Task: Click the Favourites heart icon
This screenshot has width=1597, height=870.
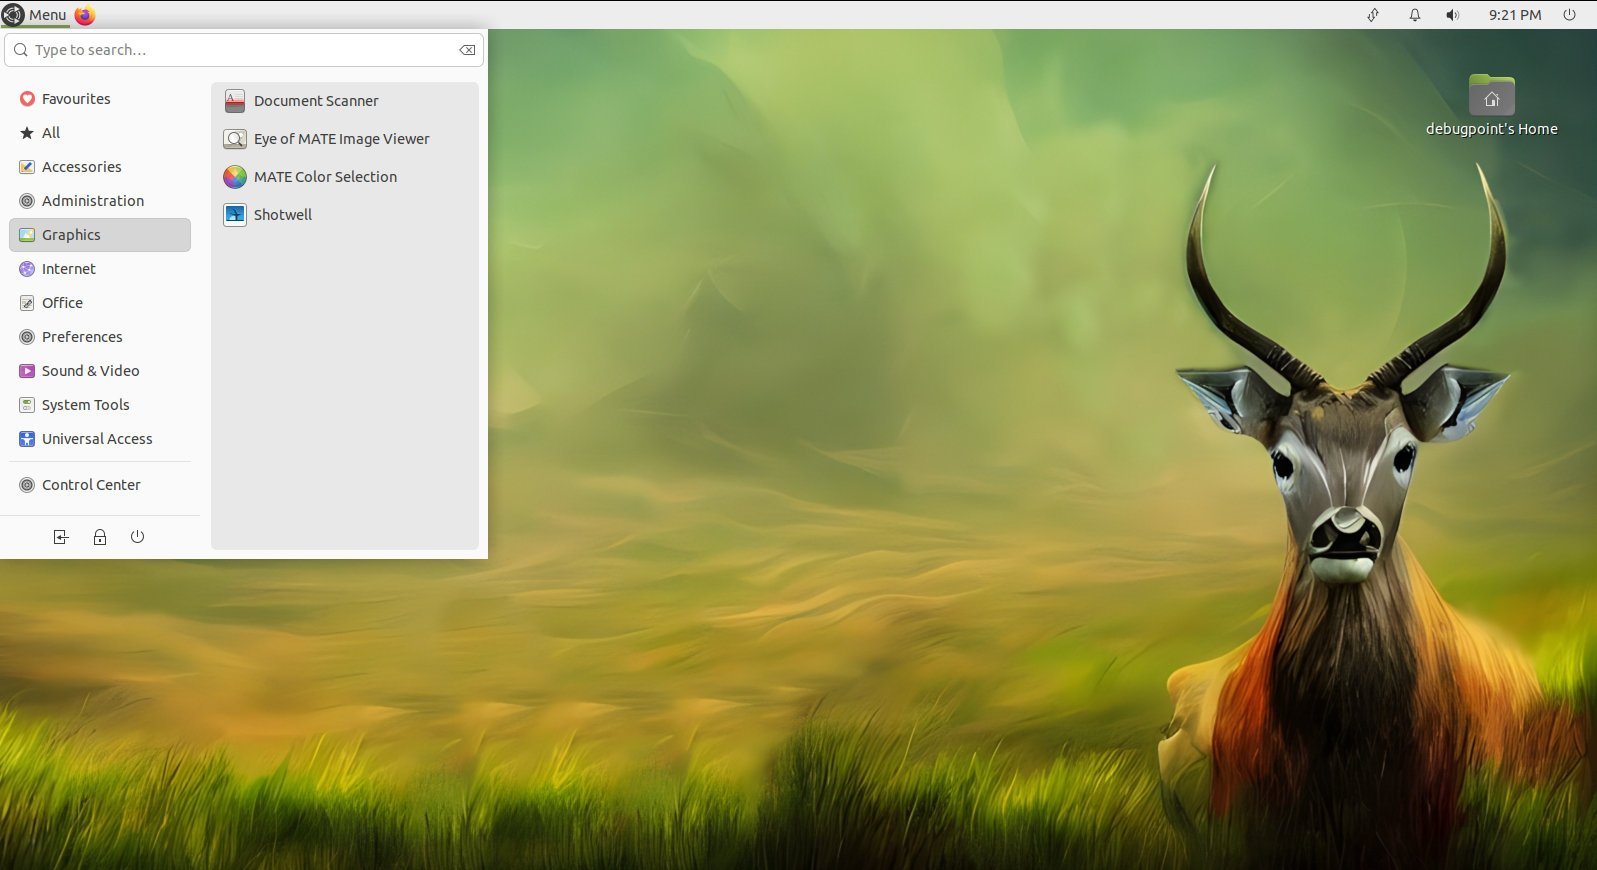Action: click(x=27, y=99)
